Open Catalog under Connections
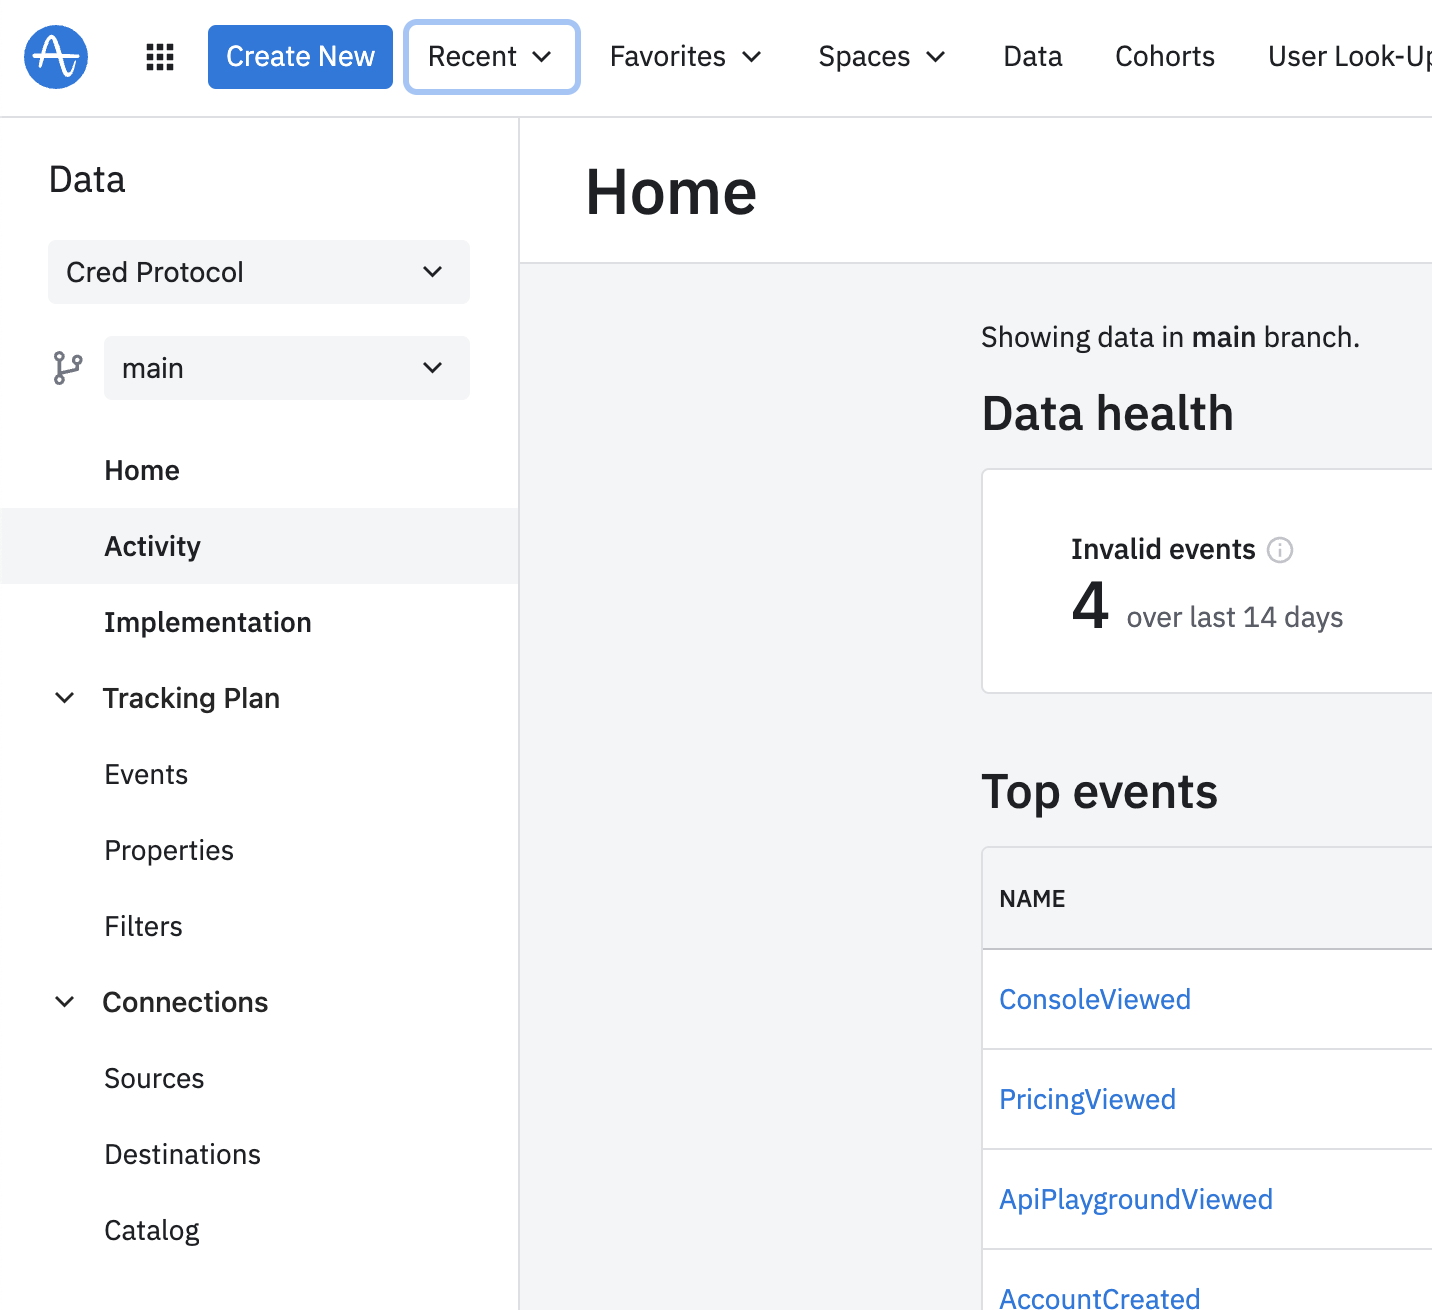Screen dimensions: 1432x1310 152,1230
